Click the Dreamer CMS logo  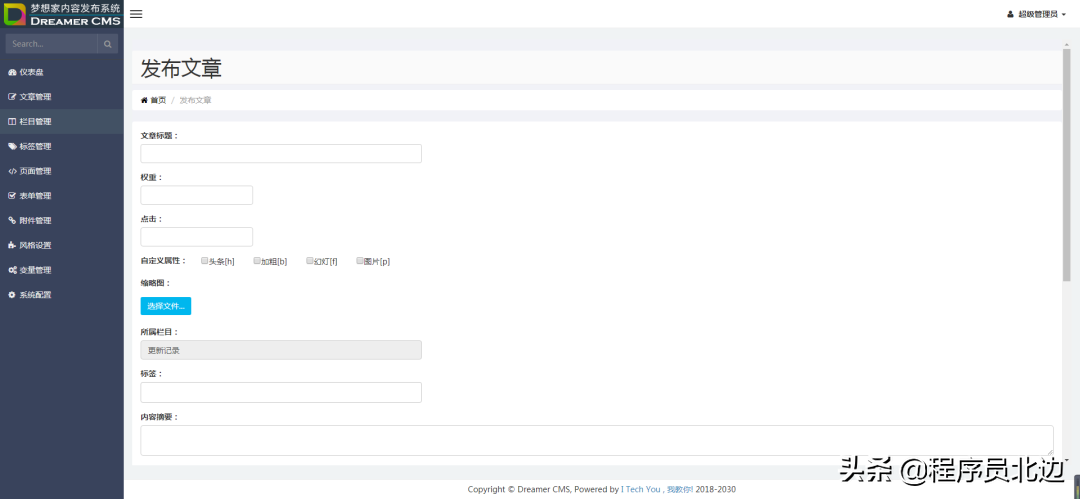pyautogui.click(x=62, y=14)
